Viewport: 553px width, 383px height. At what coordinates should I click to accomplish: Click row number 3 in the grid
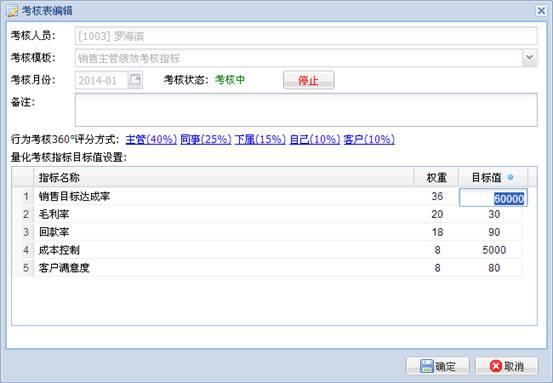[23, 232]
